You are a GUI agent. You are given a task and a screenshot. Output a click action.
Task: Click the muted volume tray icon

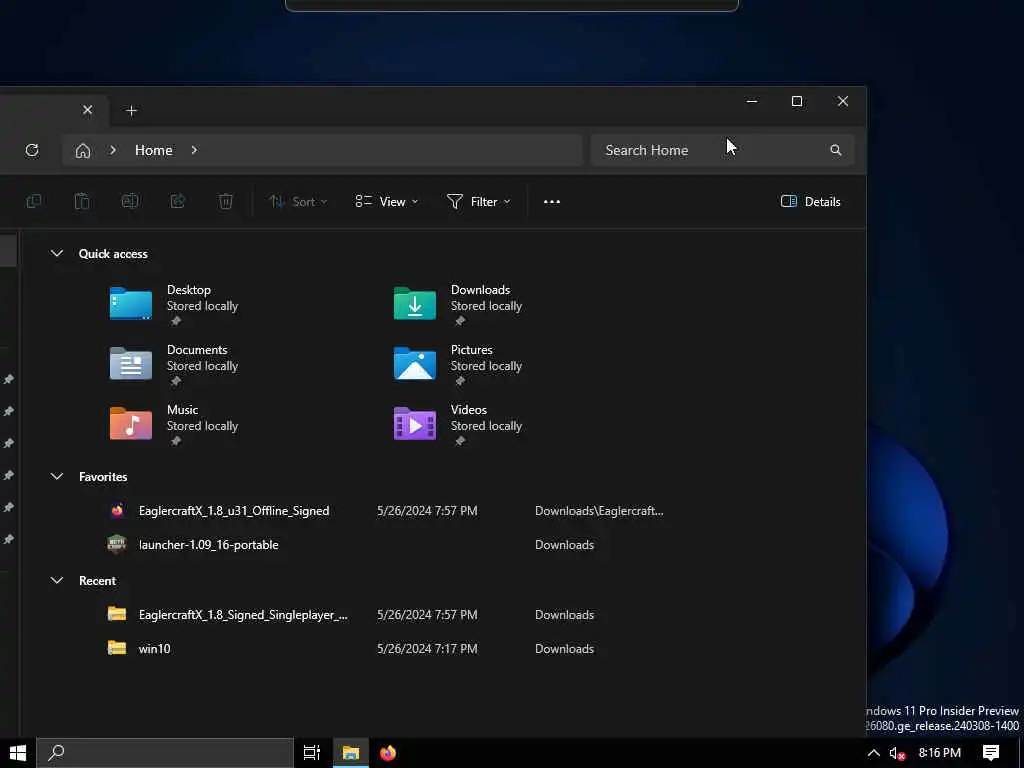(897, 754)
